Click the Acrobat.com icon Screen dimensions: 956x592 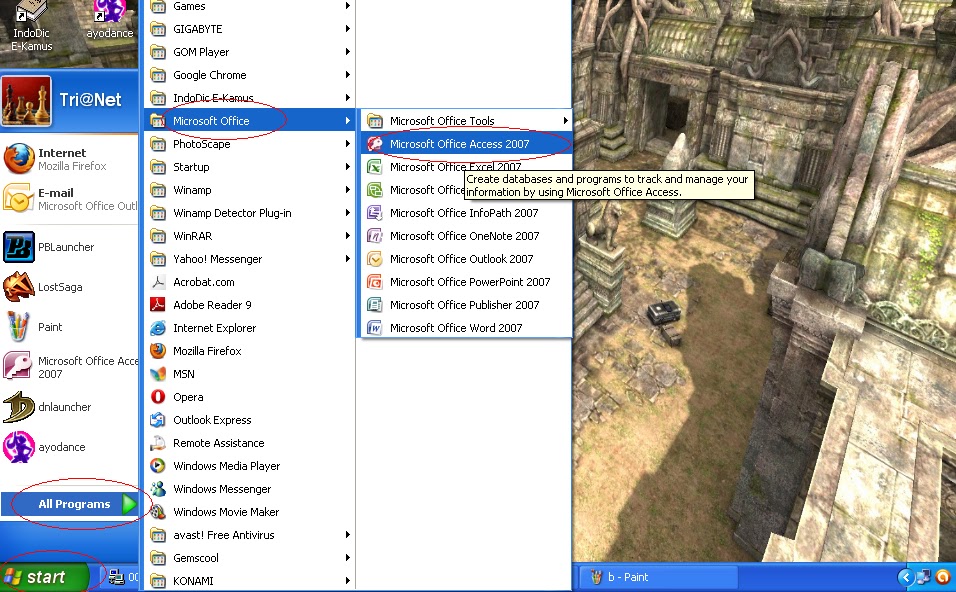click(158, 282)
